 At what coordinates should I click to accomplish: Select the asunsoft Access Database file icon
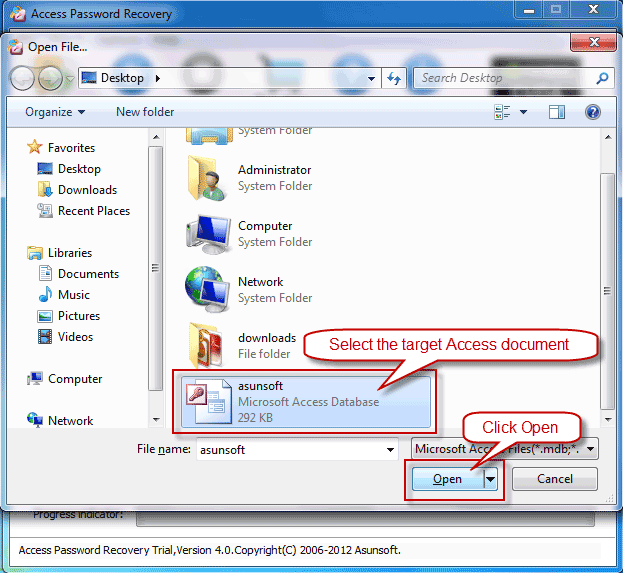pos(209,402)
